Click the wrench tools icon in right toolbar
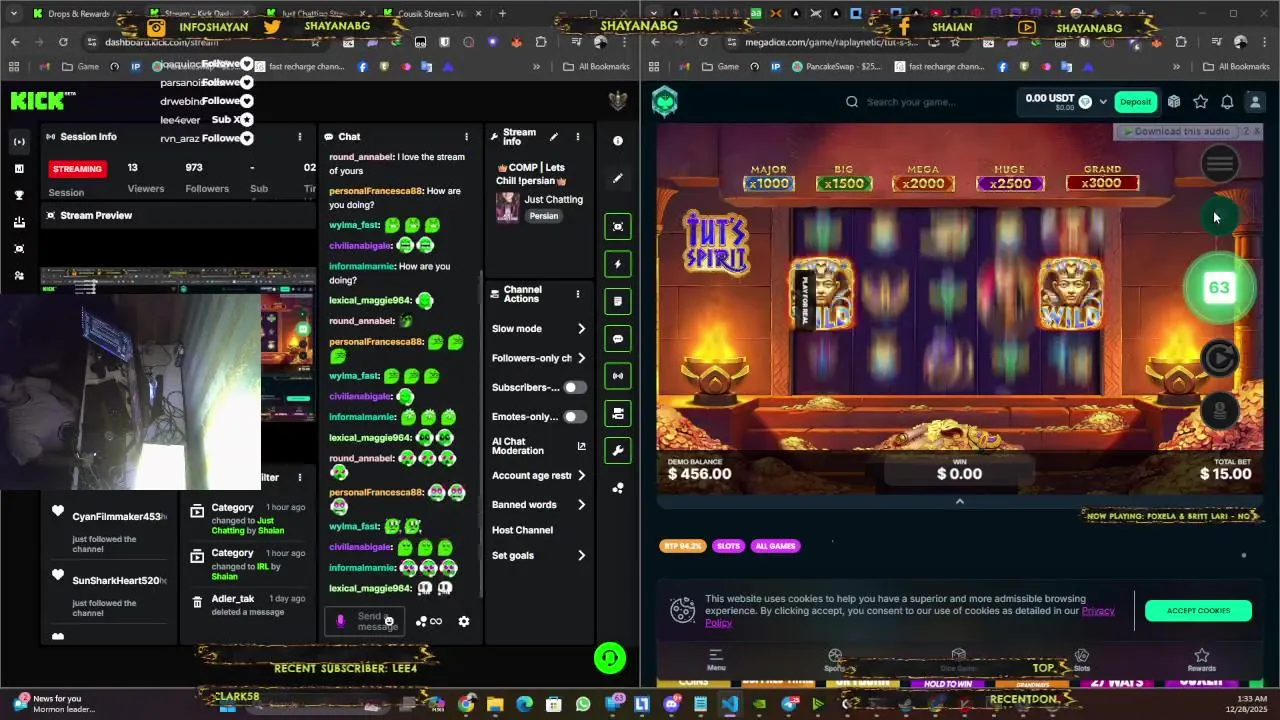 [x=618, y=451]
